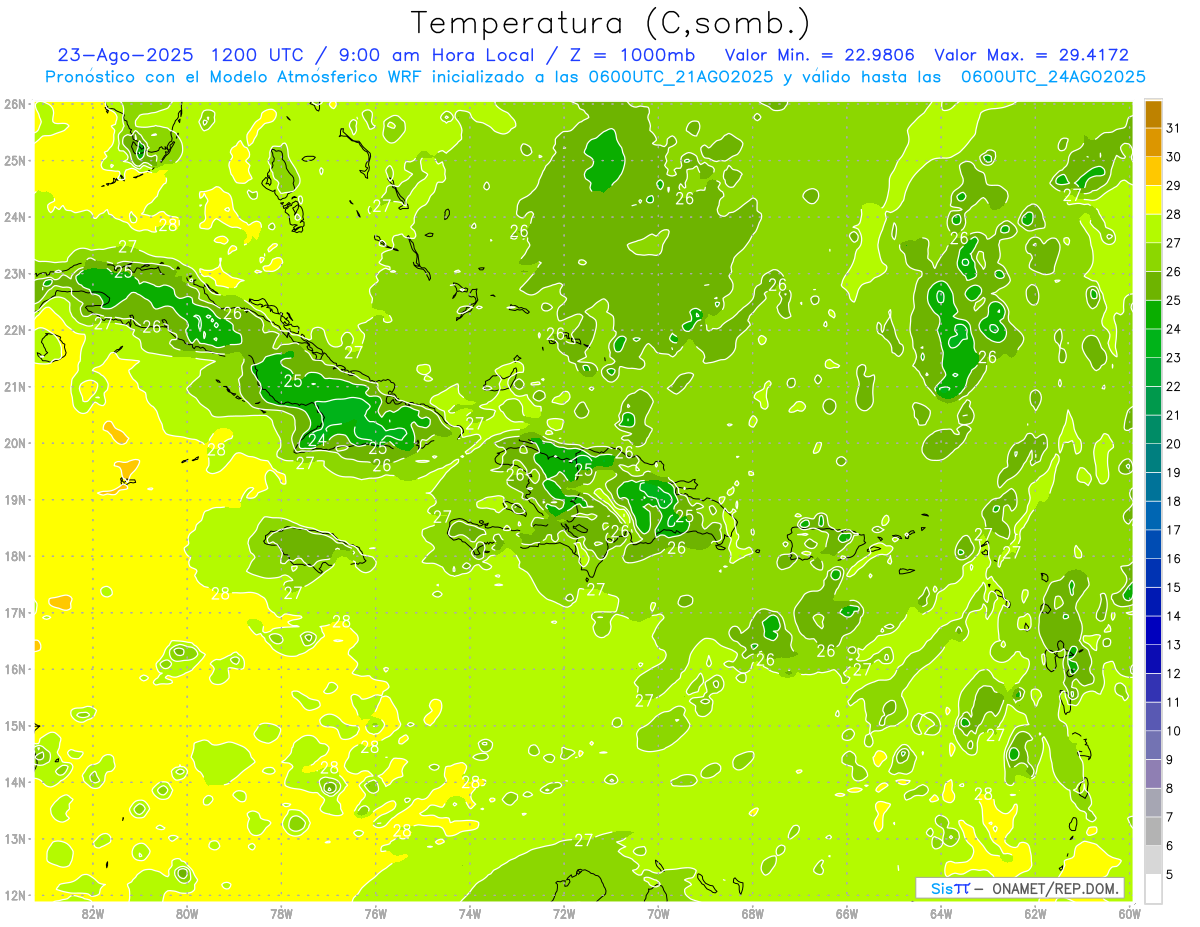The image size is (1200, 927).
Task: Click the '24N' latitude label
Action: pos(14,217)
